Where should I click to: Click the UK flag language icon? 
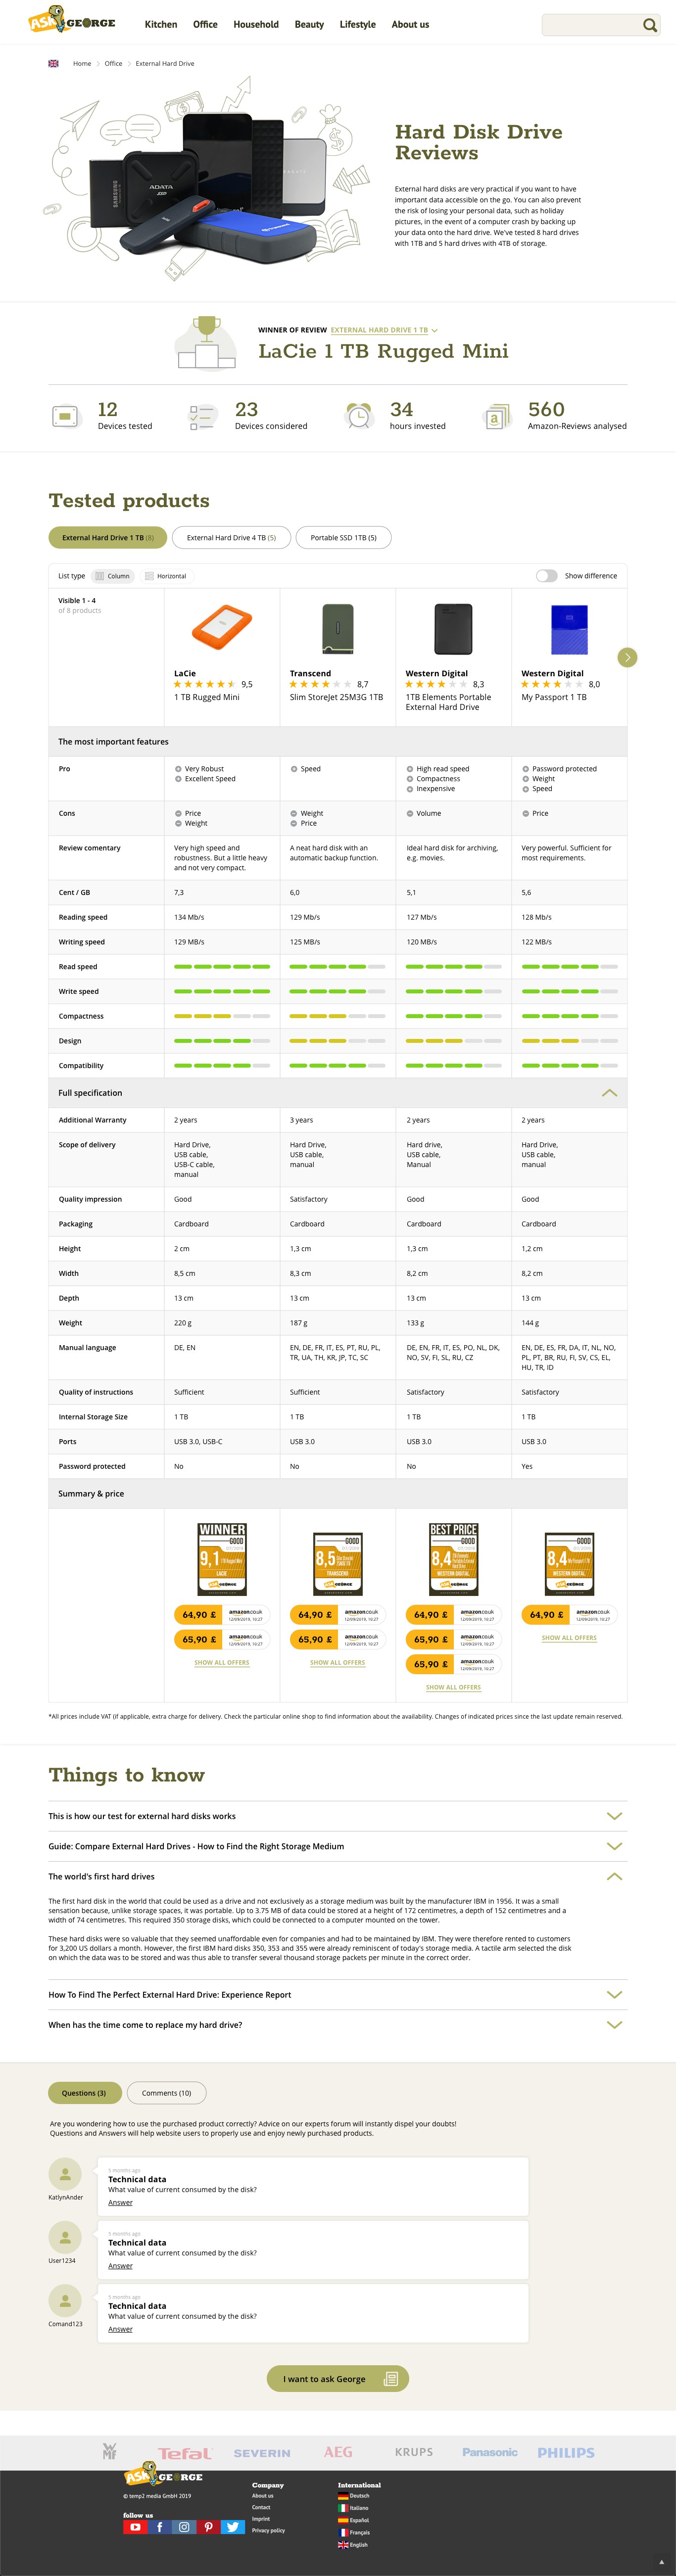53,63
